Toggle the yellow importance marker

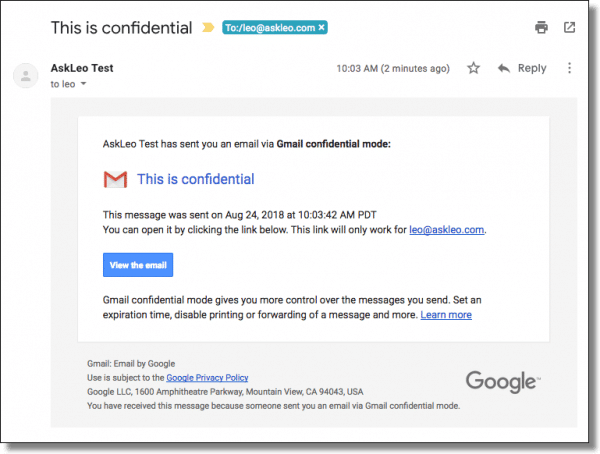tap(208, 28)
